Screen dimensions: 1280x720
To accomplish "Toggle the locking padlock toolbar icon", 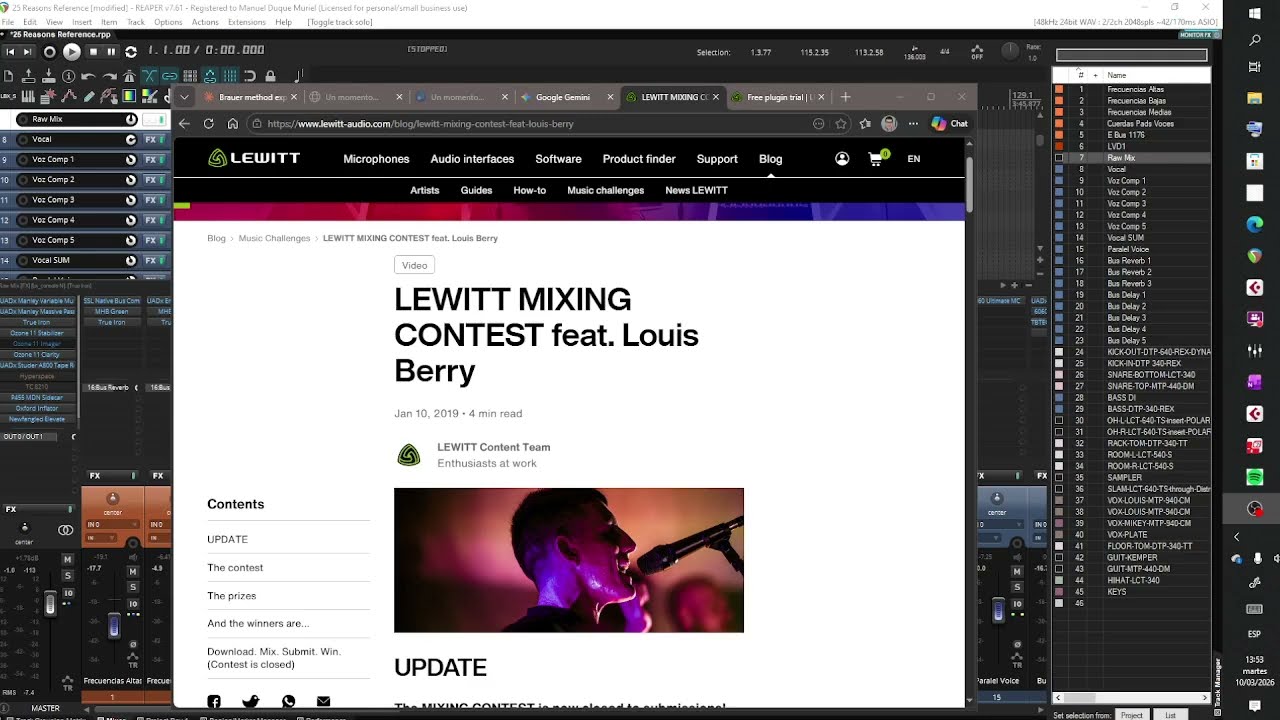I will coord(270,76).
